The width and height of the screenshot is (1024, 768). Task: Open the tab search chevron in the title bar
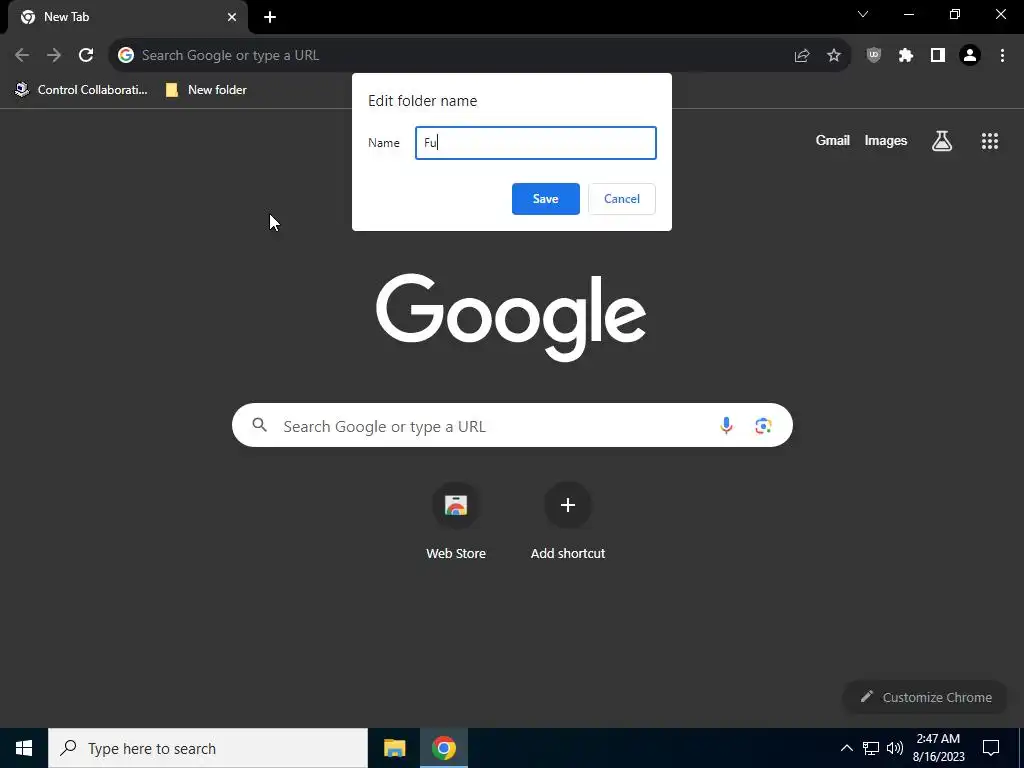863,14
